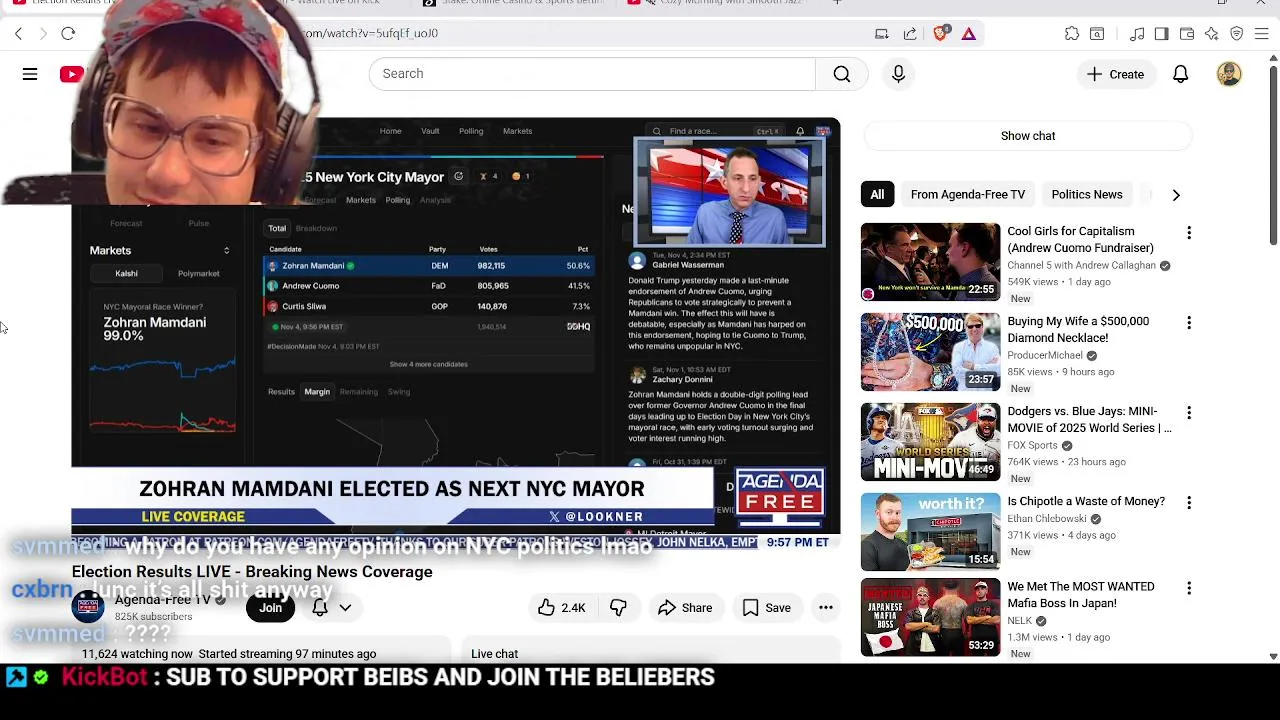Open the tab search icon in toolbar
This screenshot has width=1280, height=720.
tap(1097, 34)
